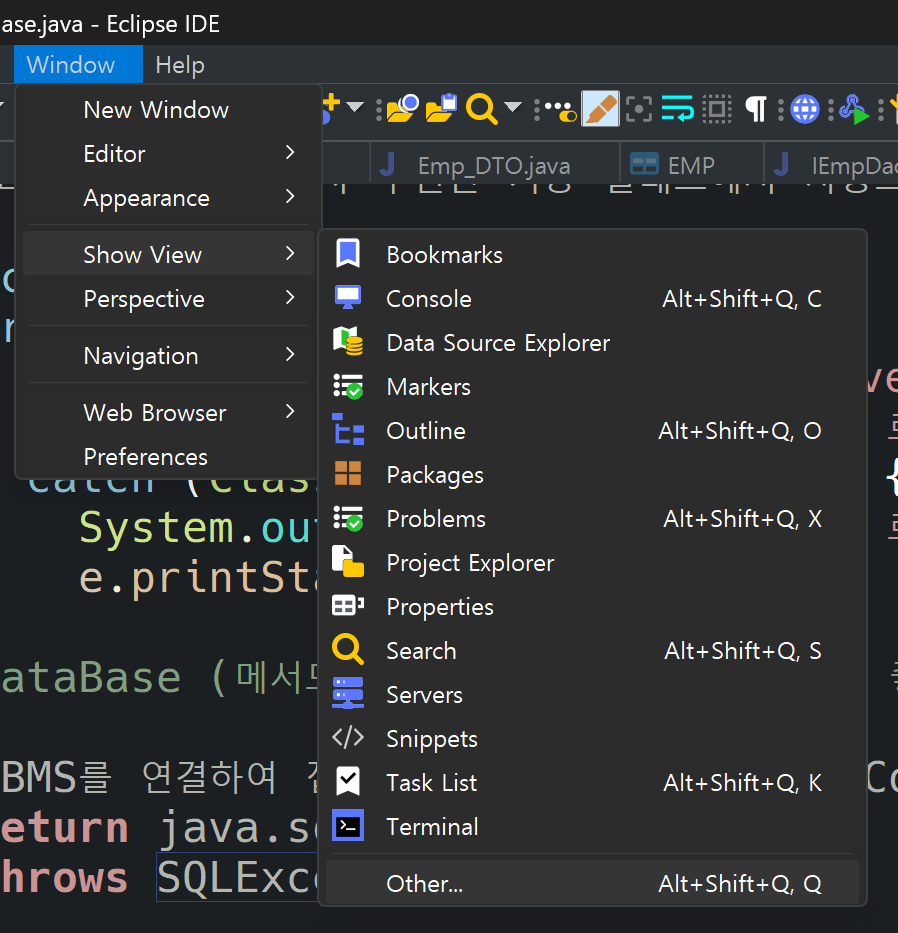Show the Console view
The height and width of the screenshot is (933, 898).
coord(593,299)
